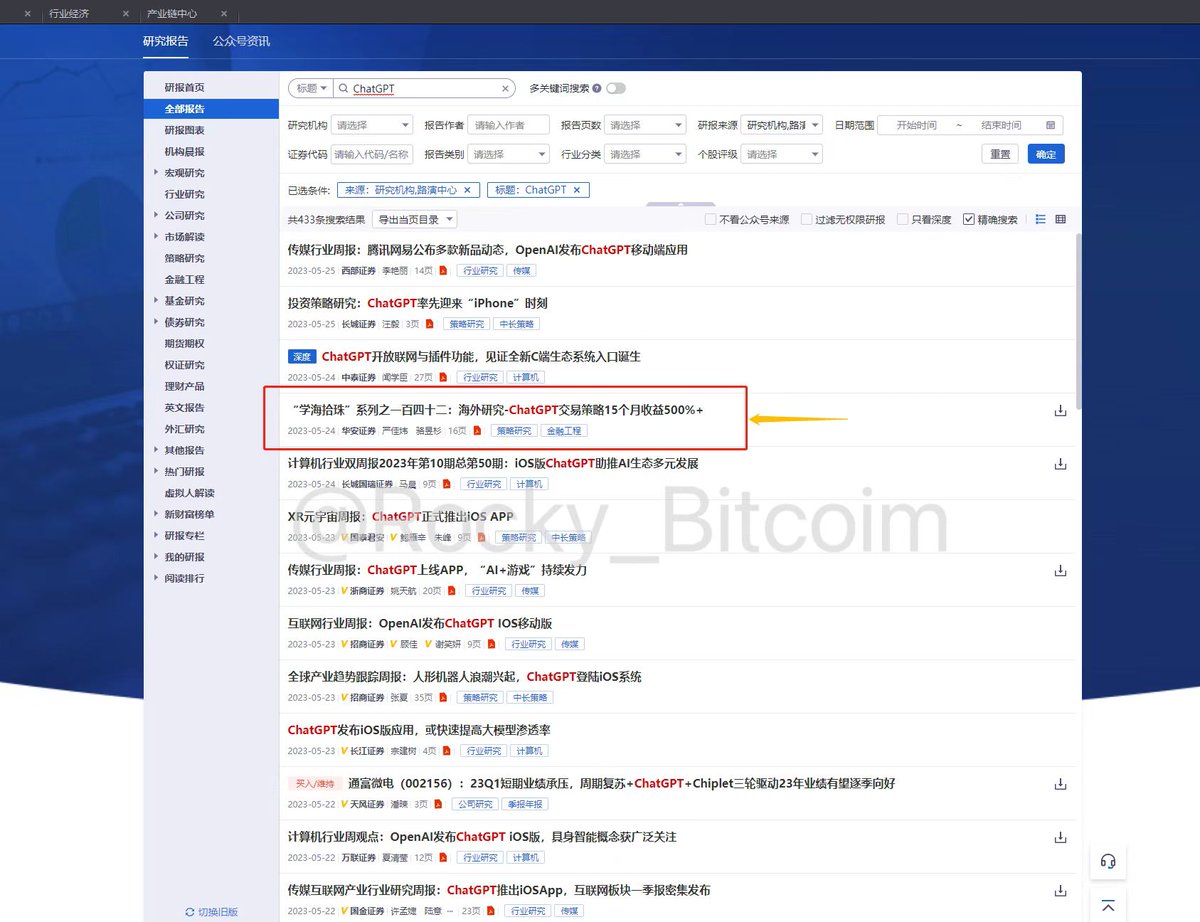Click the back-to-top arrow icon
1200x922 pixels.
[1108, 905]
